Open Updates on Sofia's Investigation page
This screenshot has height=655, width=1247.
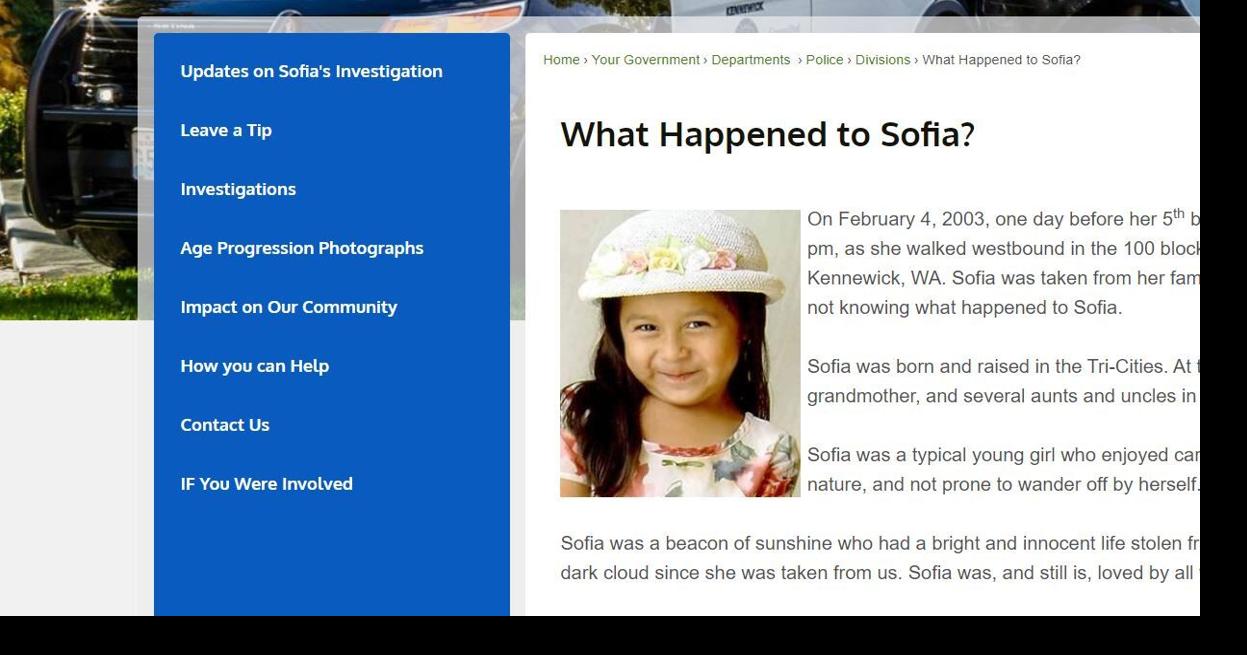[x=311, y=71]
